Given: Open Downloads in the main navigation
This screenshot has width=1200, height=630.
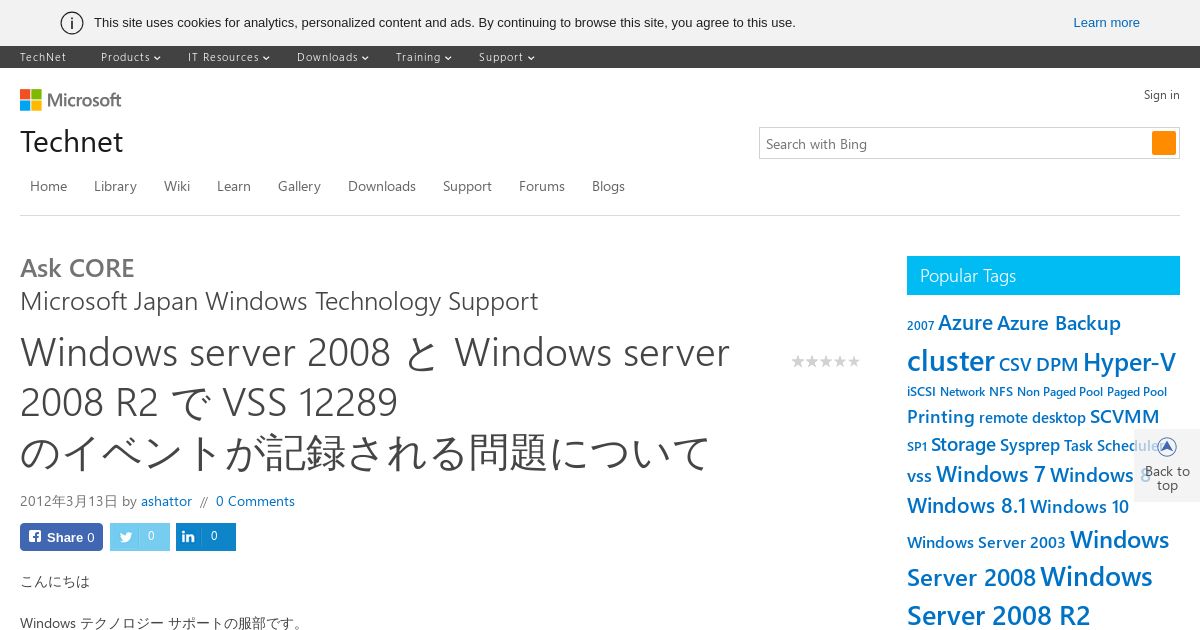Looking at the screenshot, I should 382,186.
